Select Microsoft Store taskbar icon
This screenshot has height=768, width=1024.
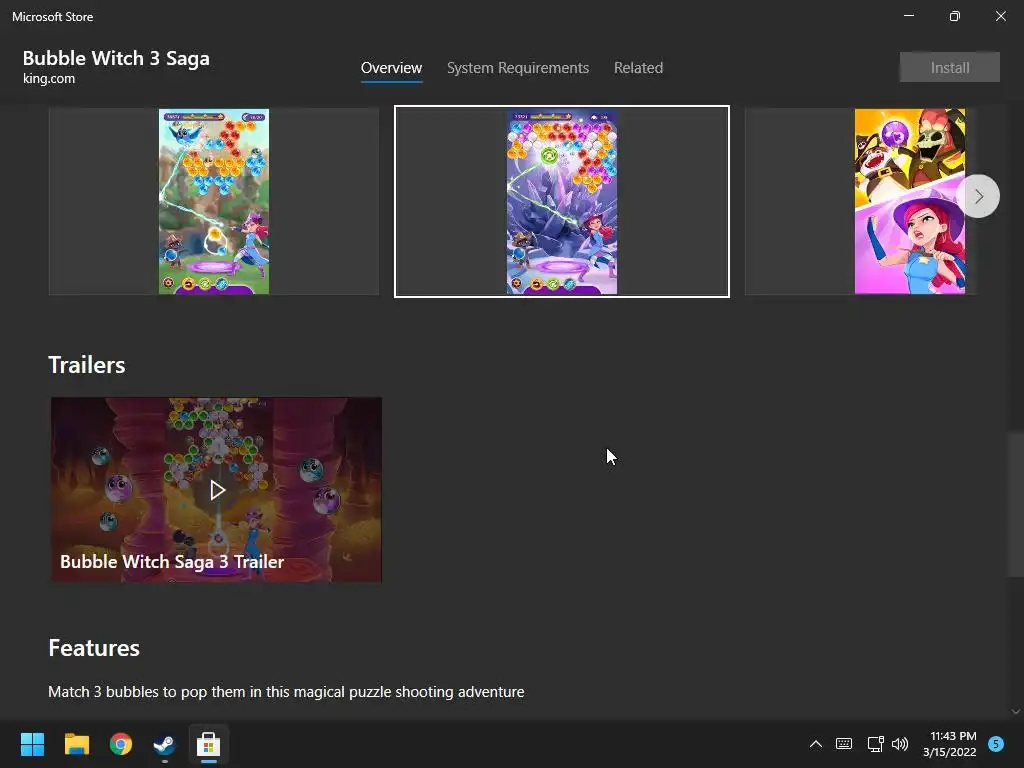point(208,744)
